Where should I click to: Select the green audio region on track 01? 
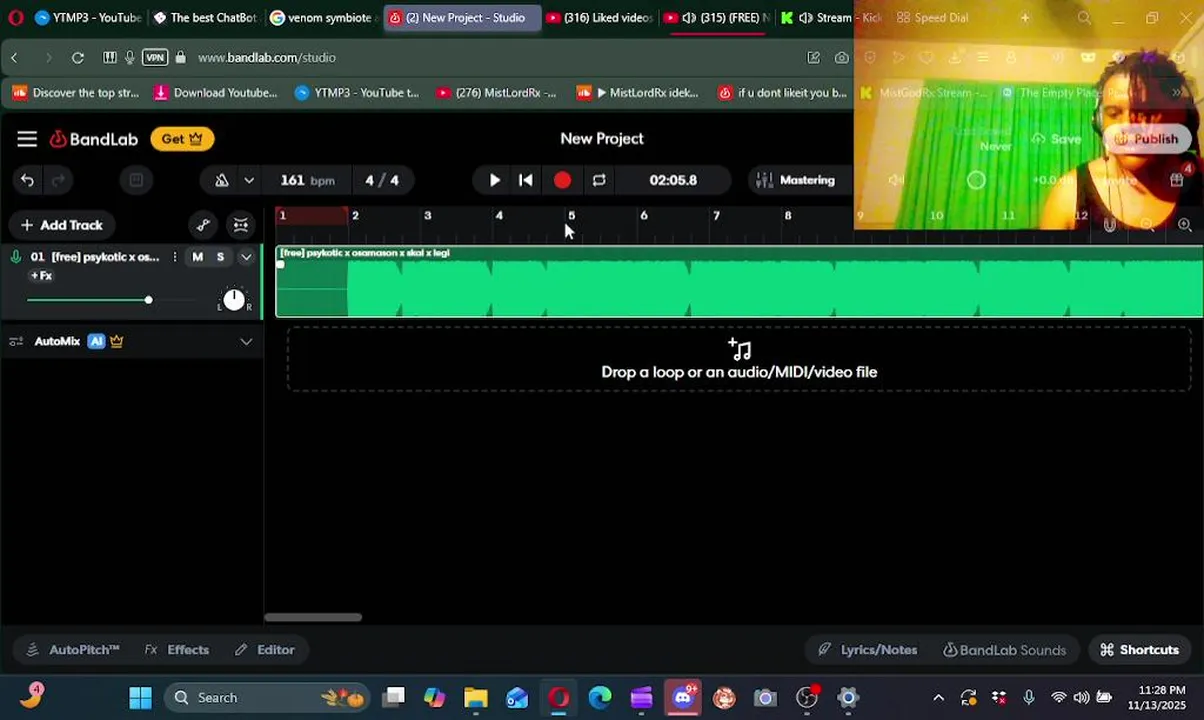[x=739, y=282]
